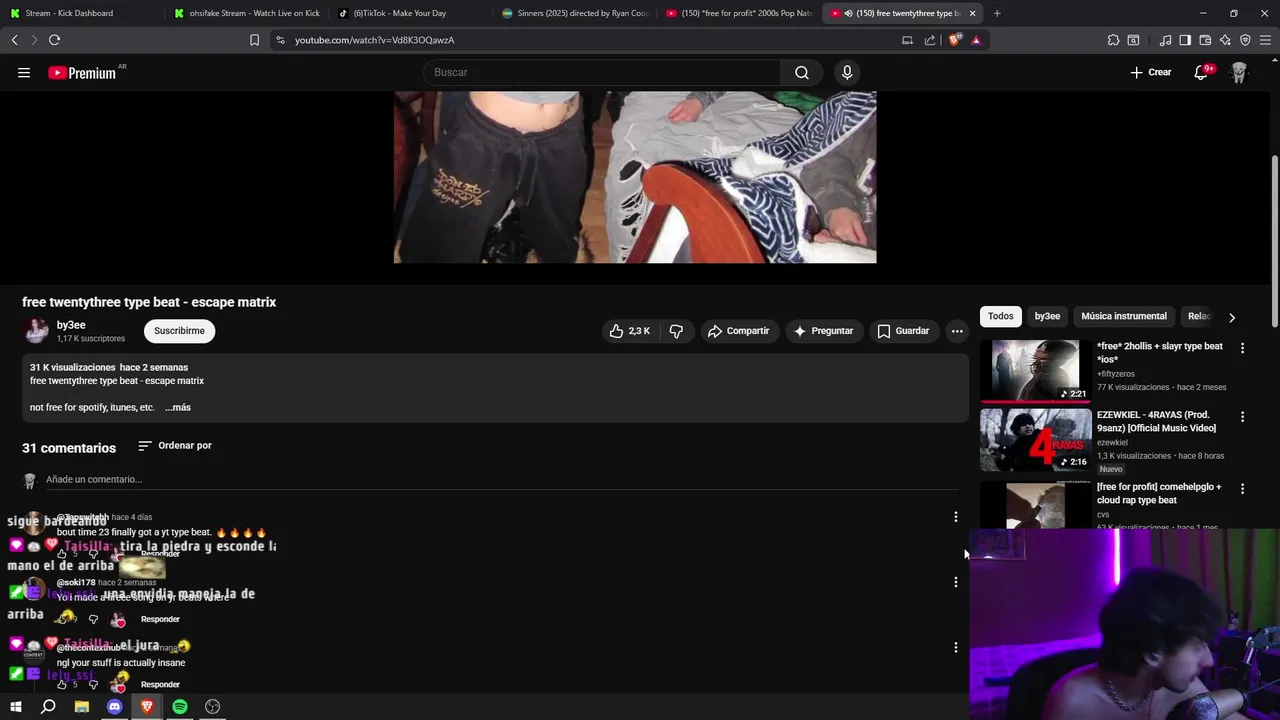Share page via address bar icon
The image size is (1280, 720).
(930, 40)
